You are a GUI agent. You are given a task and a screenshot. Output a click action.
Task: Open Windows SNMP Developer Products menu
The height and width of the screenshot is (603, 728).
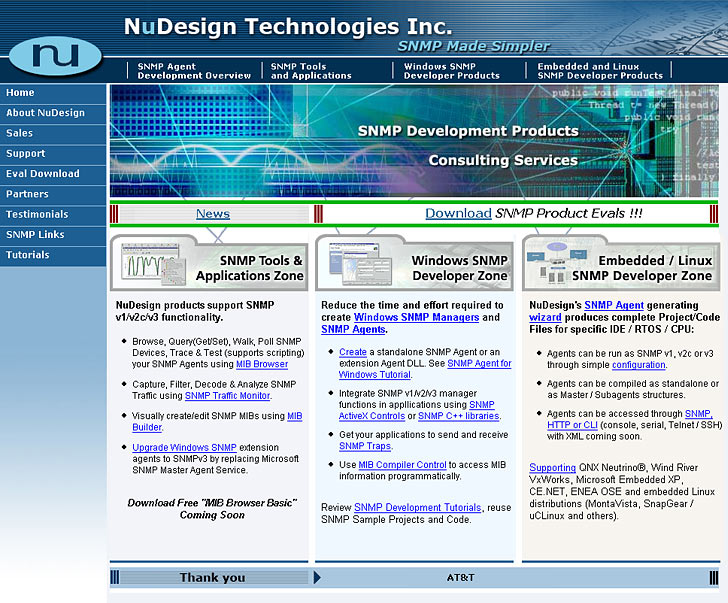point(451,71)
